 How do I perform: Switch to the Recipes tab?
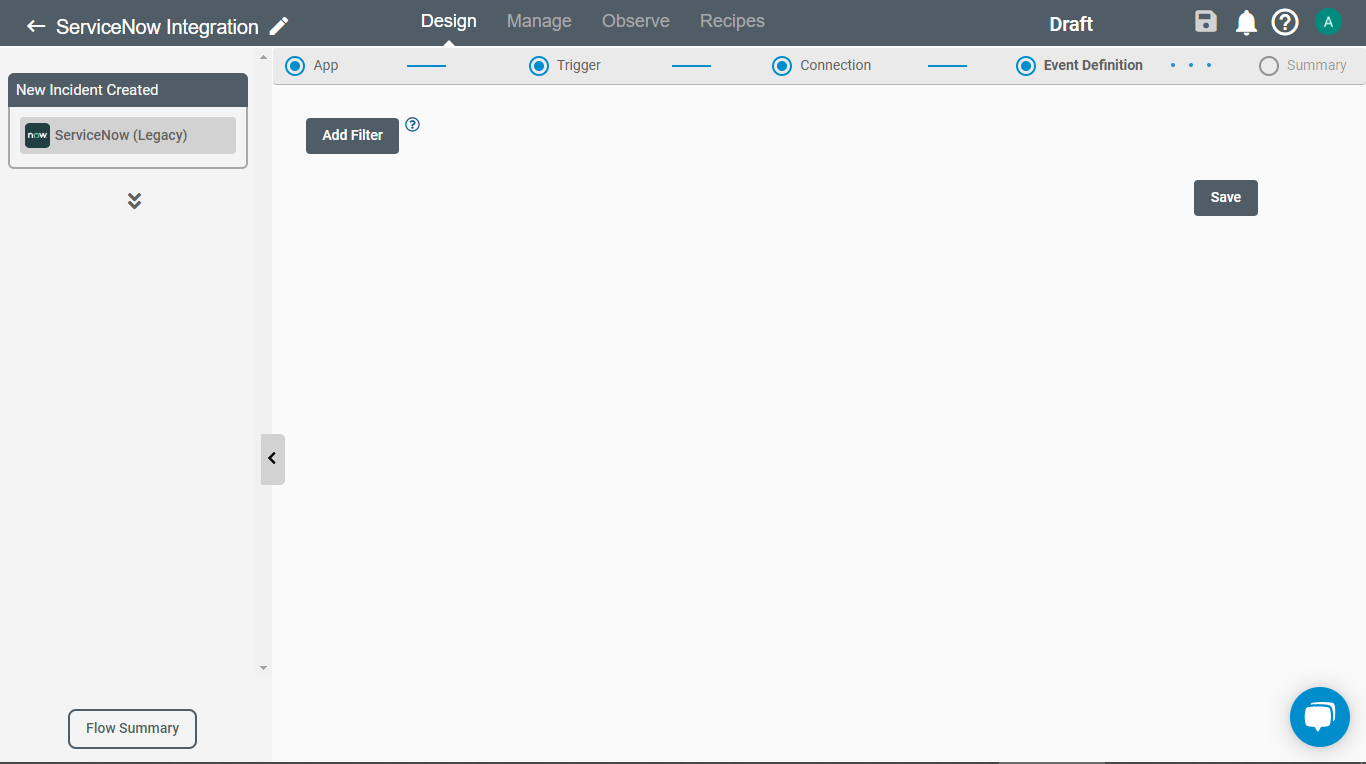point(732,21)
